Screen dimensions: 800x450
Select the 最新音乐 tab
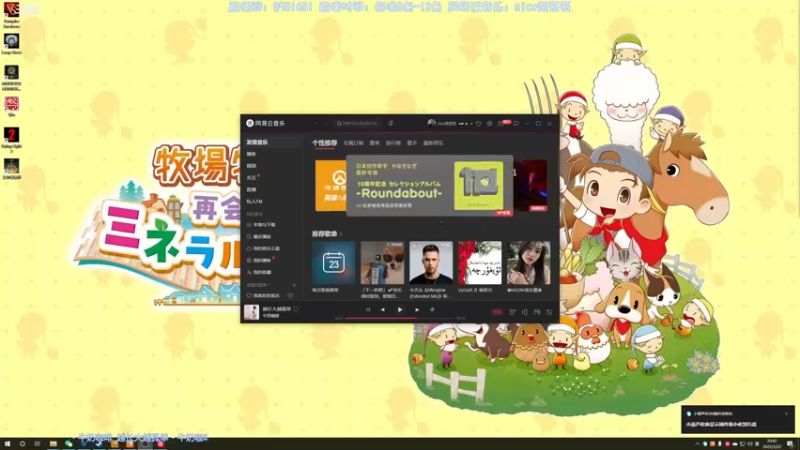[x=433, y=143]
